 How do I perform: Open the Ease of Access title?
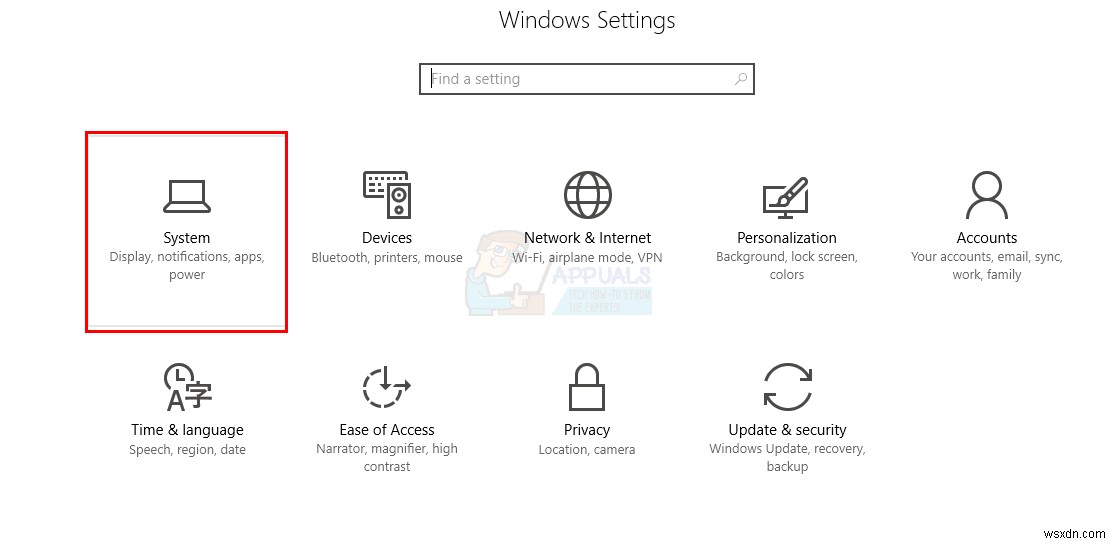tap(387, 430)
